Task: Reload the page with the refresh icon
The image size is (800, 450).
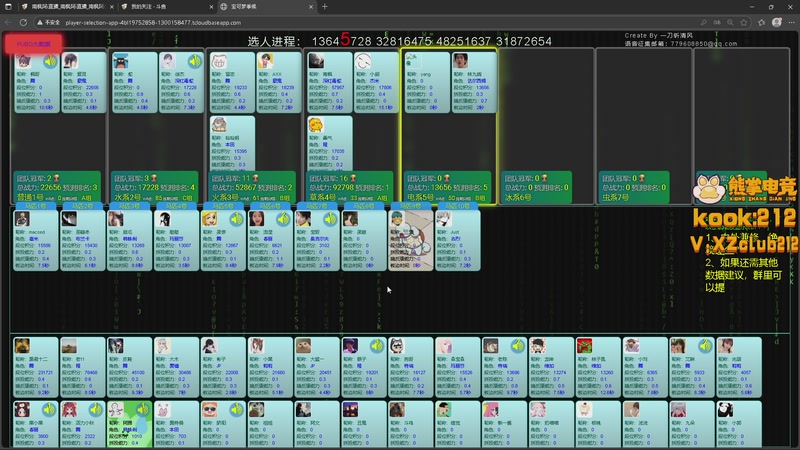Action: 23,22
